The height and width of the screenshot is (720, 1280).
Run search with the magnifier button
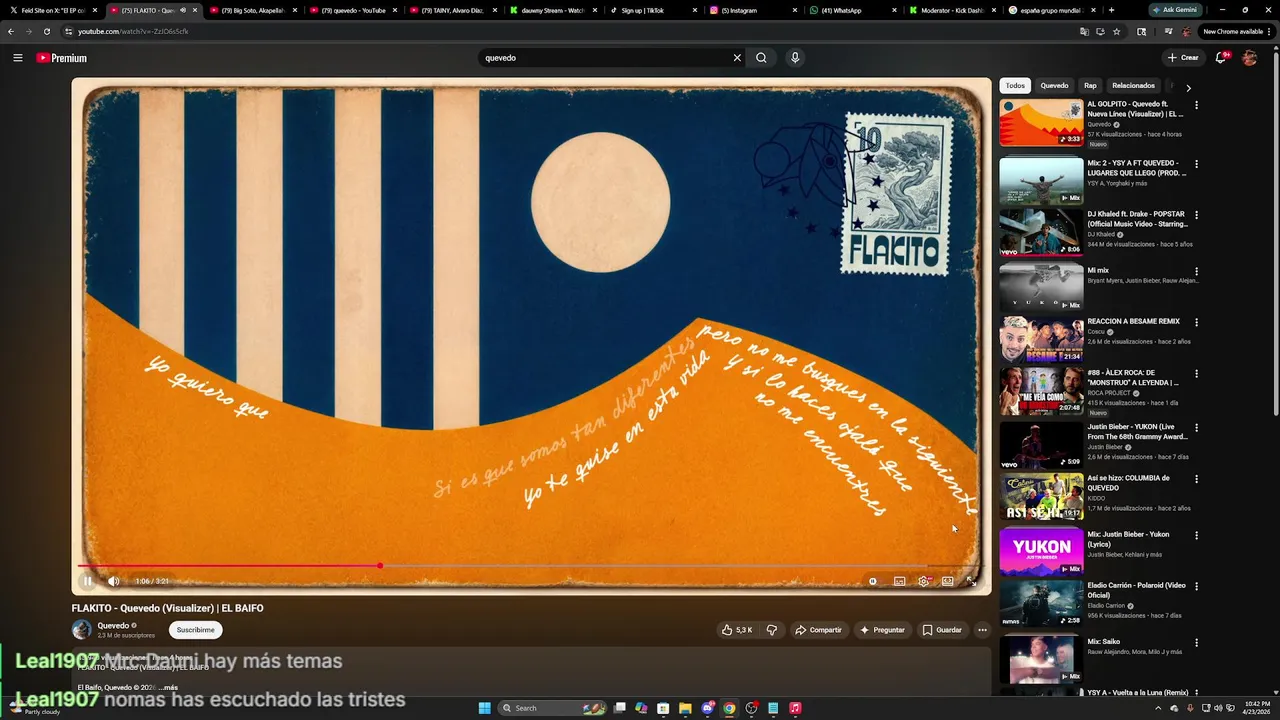point(761,58)
